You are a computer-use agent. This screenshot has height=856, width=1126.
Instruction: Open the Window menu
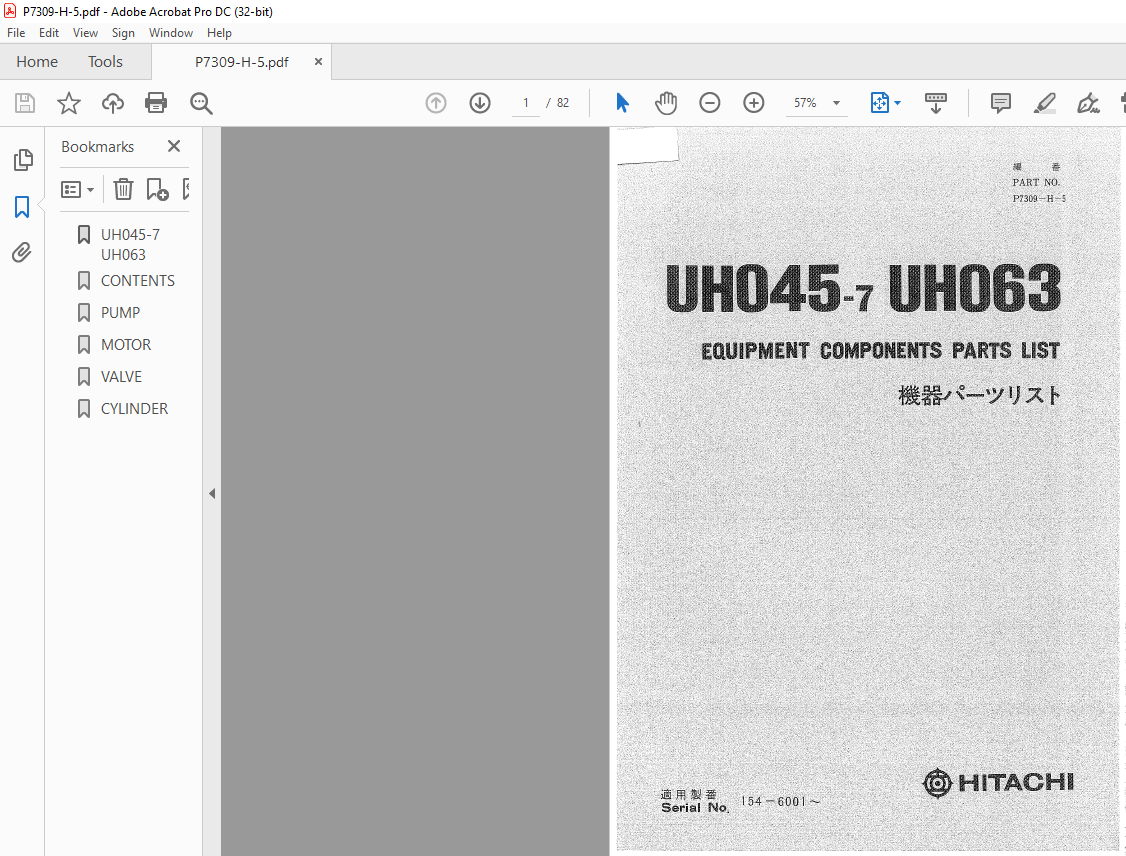point(171,33)
